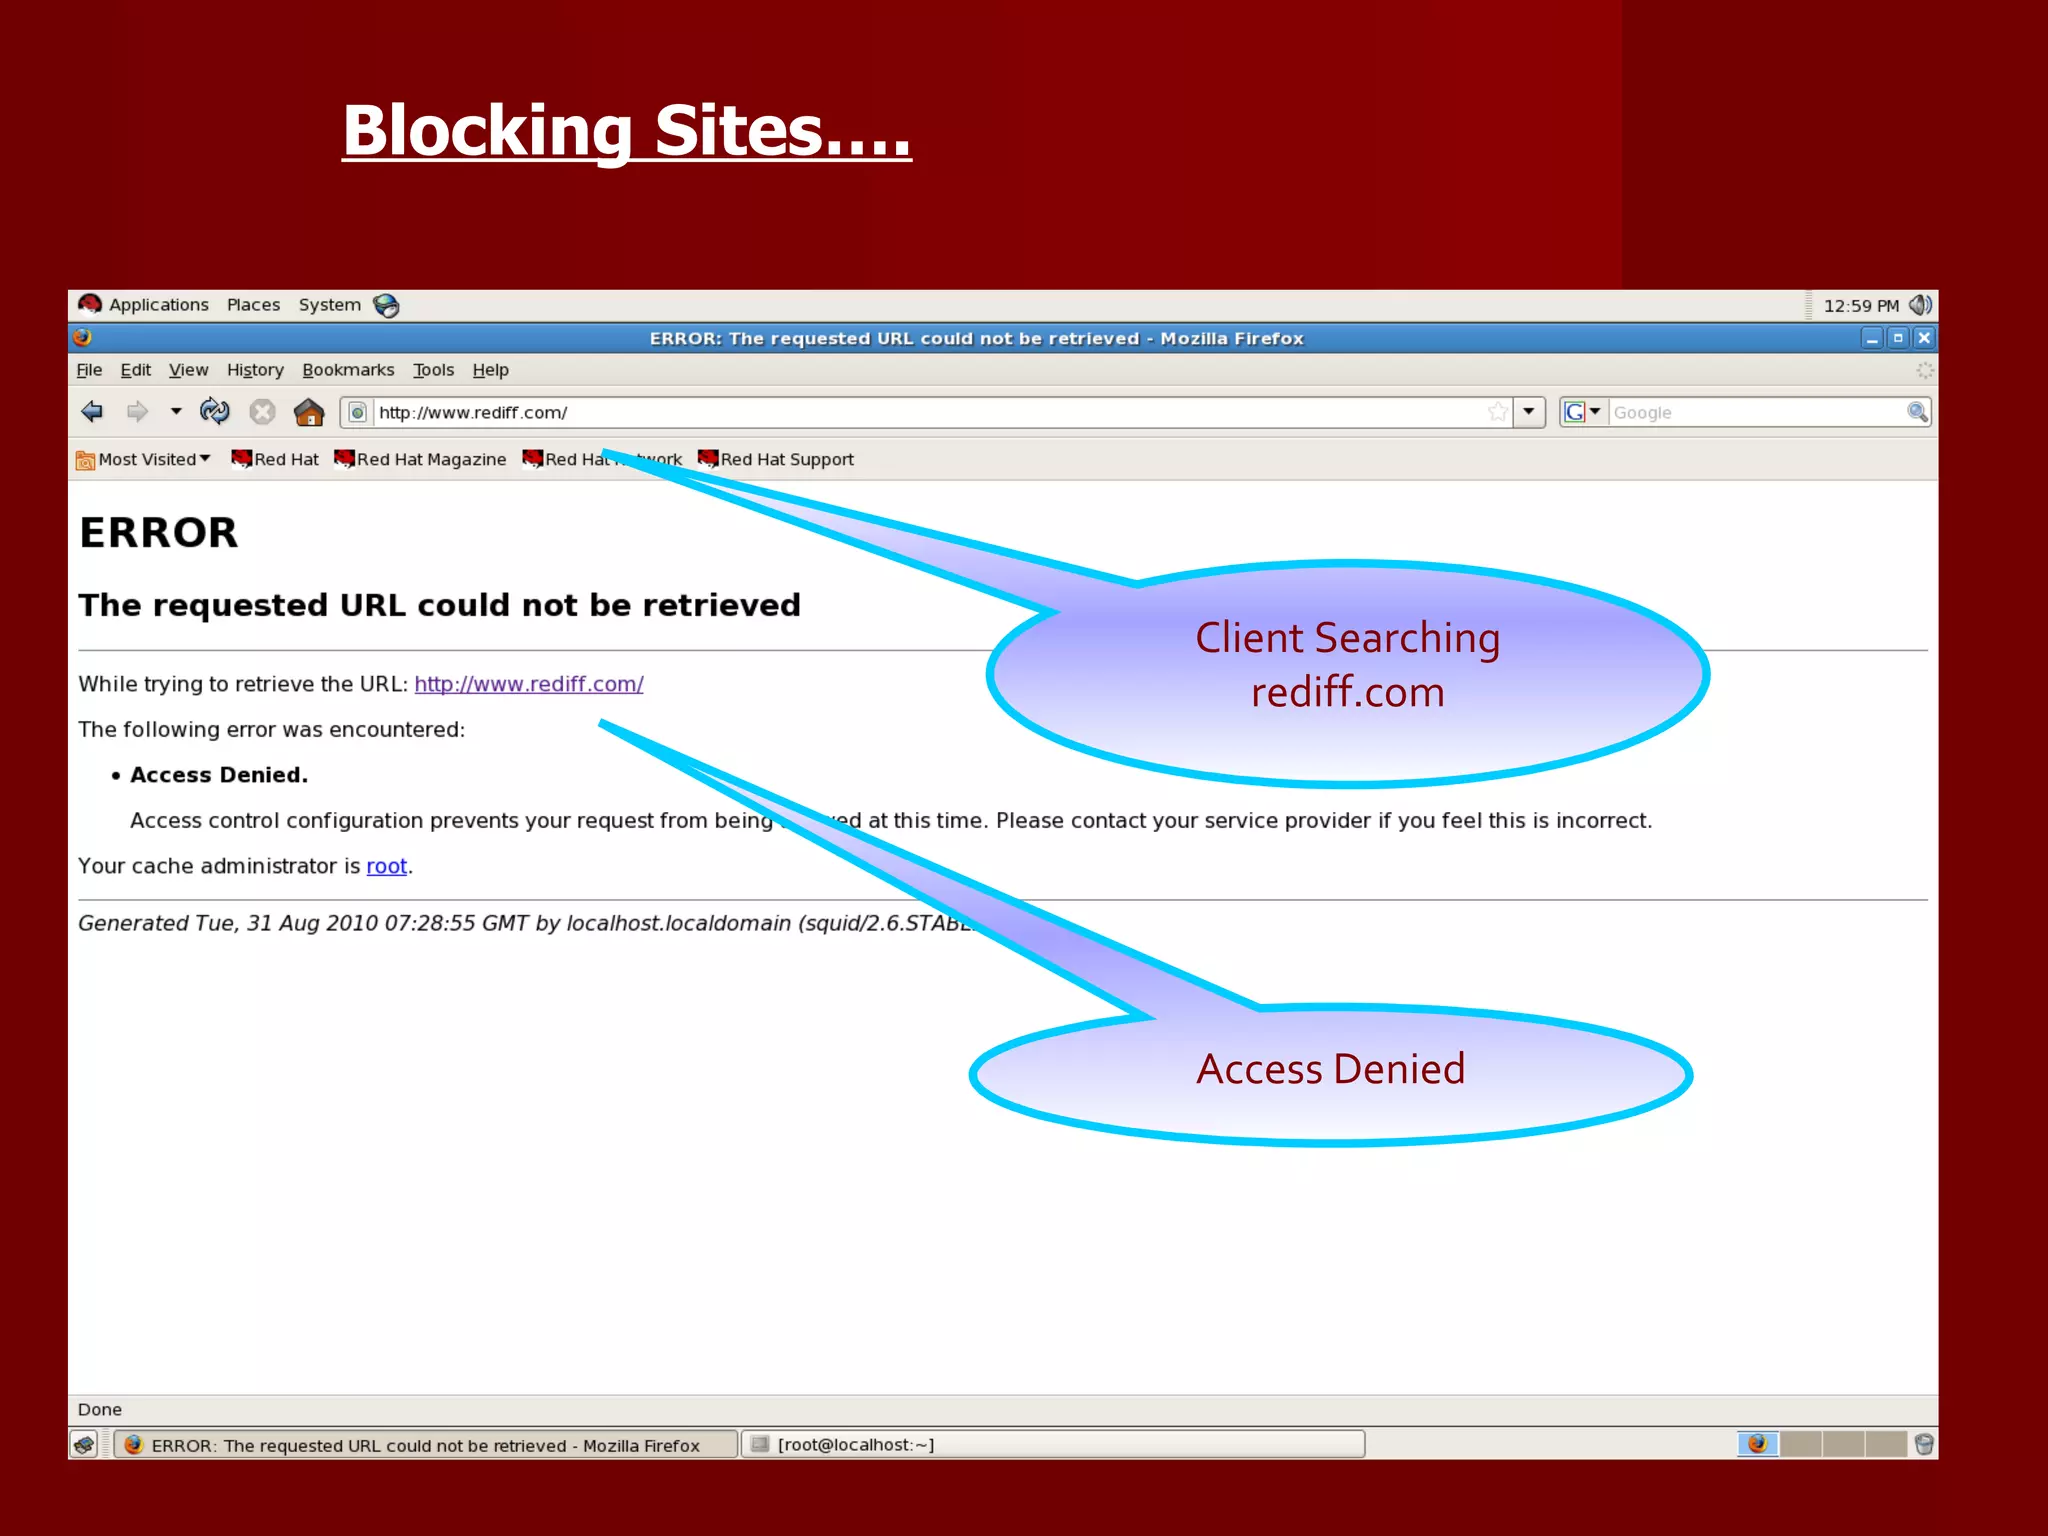Expand the address bar URL dropdown
This screenshot has height=1536, width=2048.
coord(1529,412)
